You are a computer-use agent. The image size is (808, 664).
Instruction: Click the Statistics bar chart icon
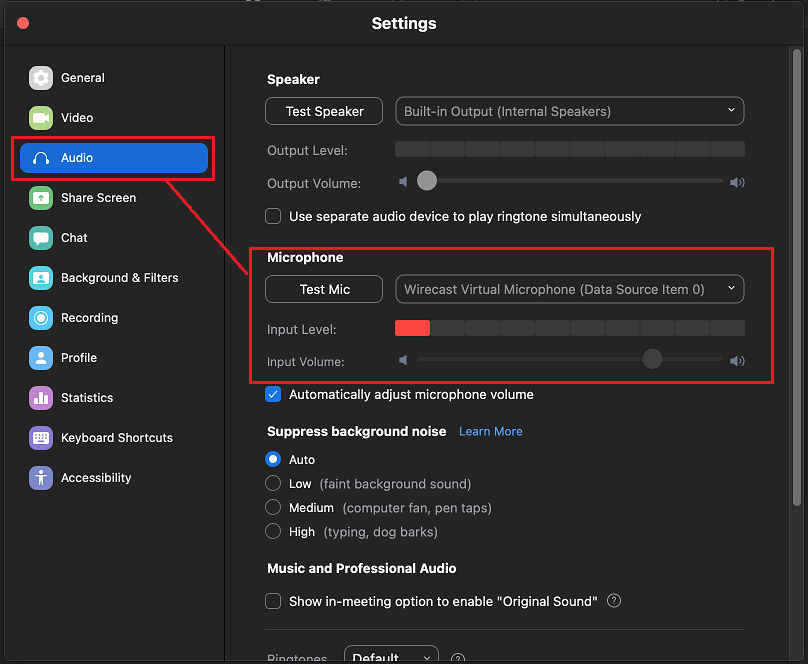41,398
